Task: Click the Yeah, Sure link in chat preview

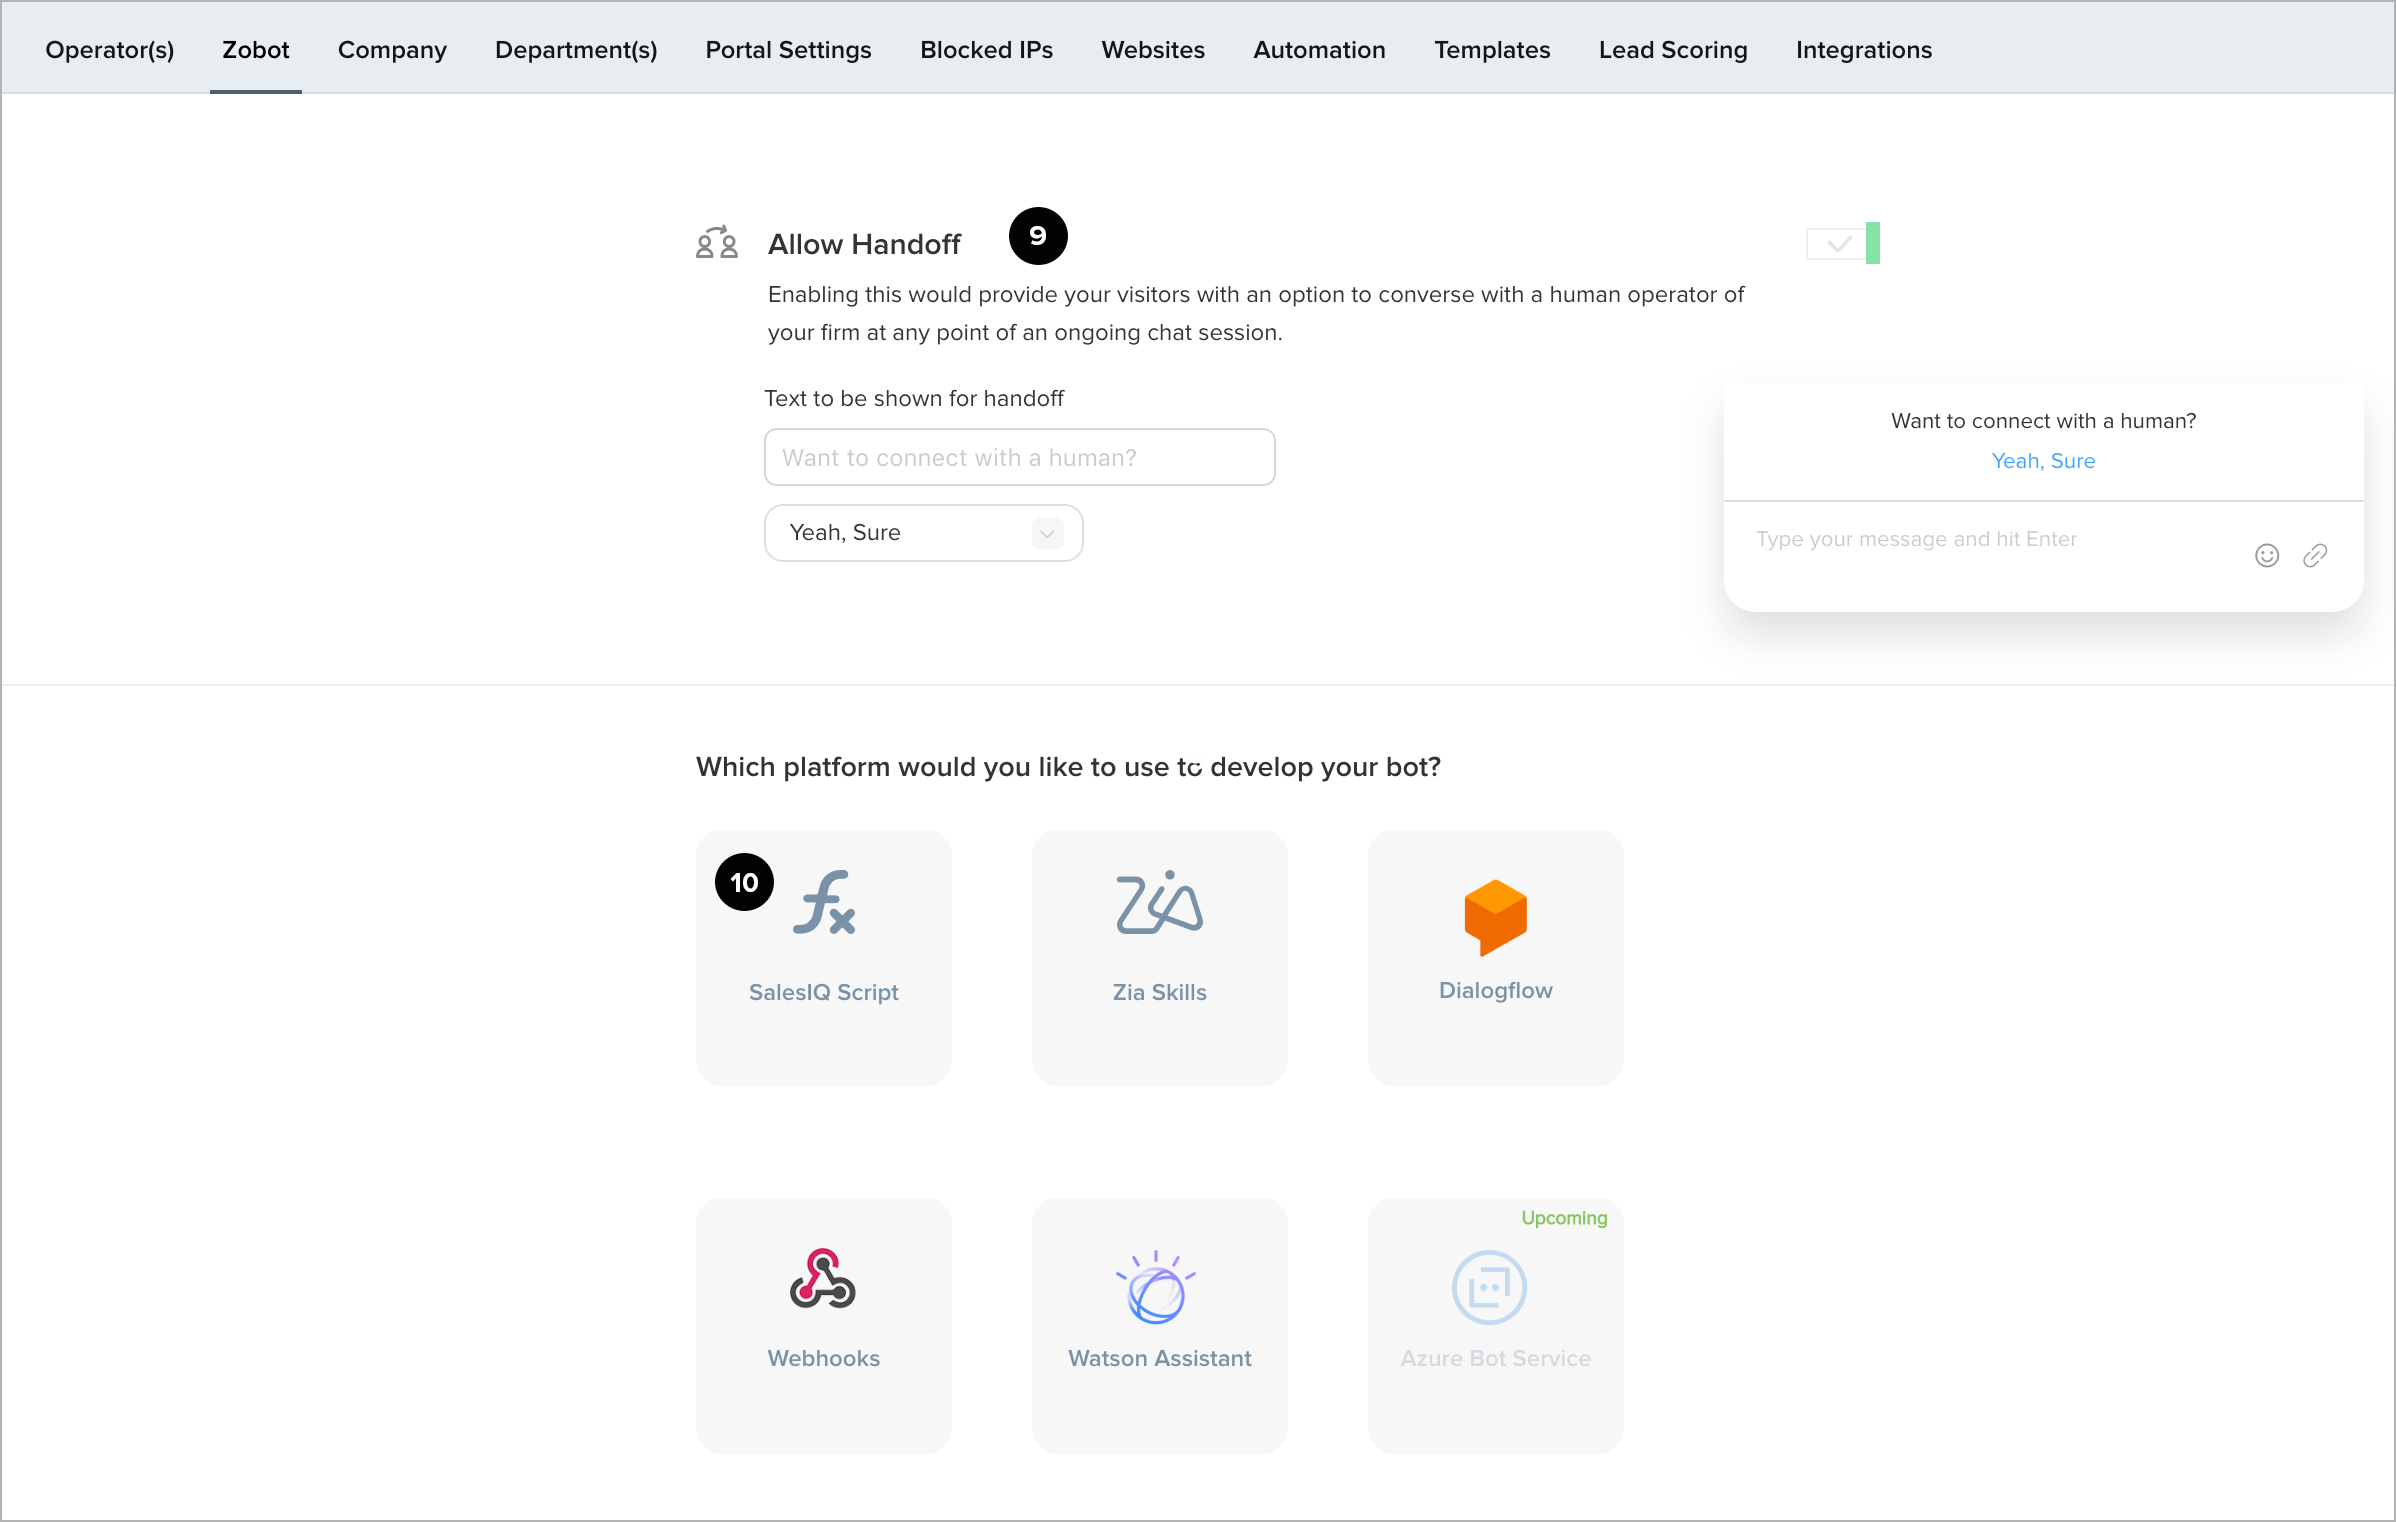Action: pyautogui.click(x=2043, y=461)
